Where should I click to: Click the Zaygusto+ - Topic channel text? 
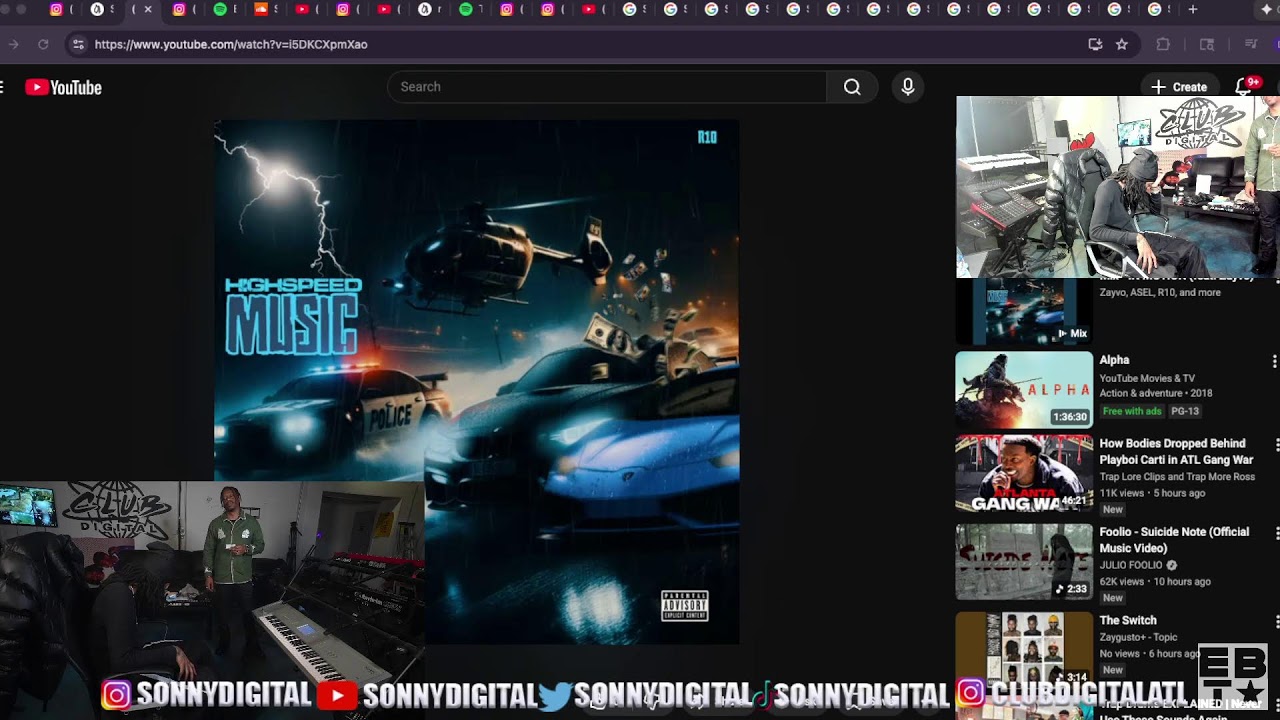click(1139, 637)
